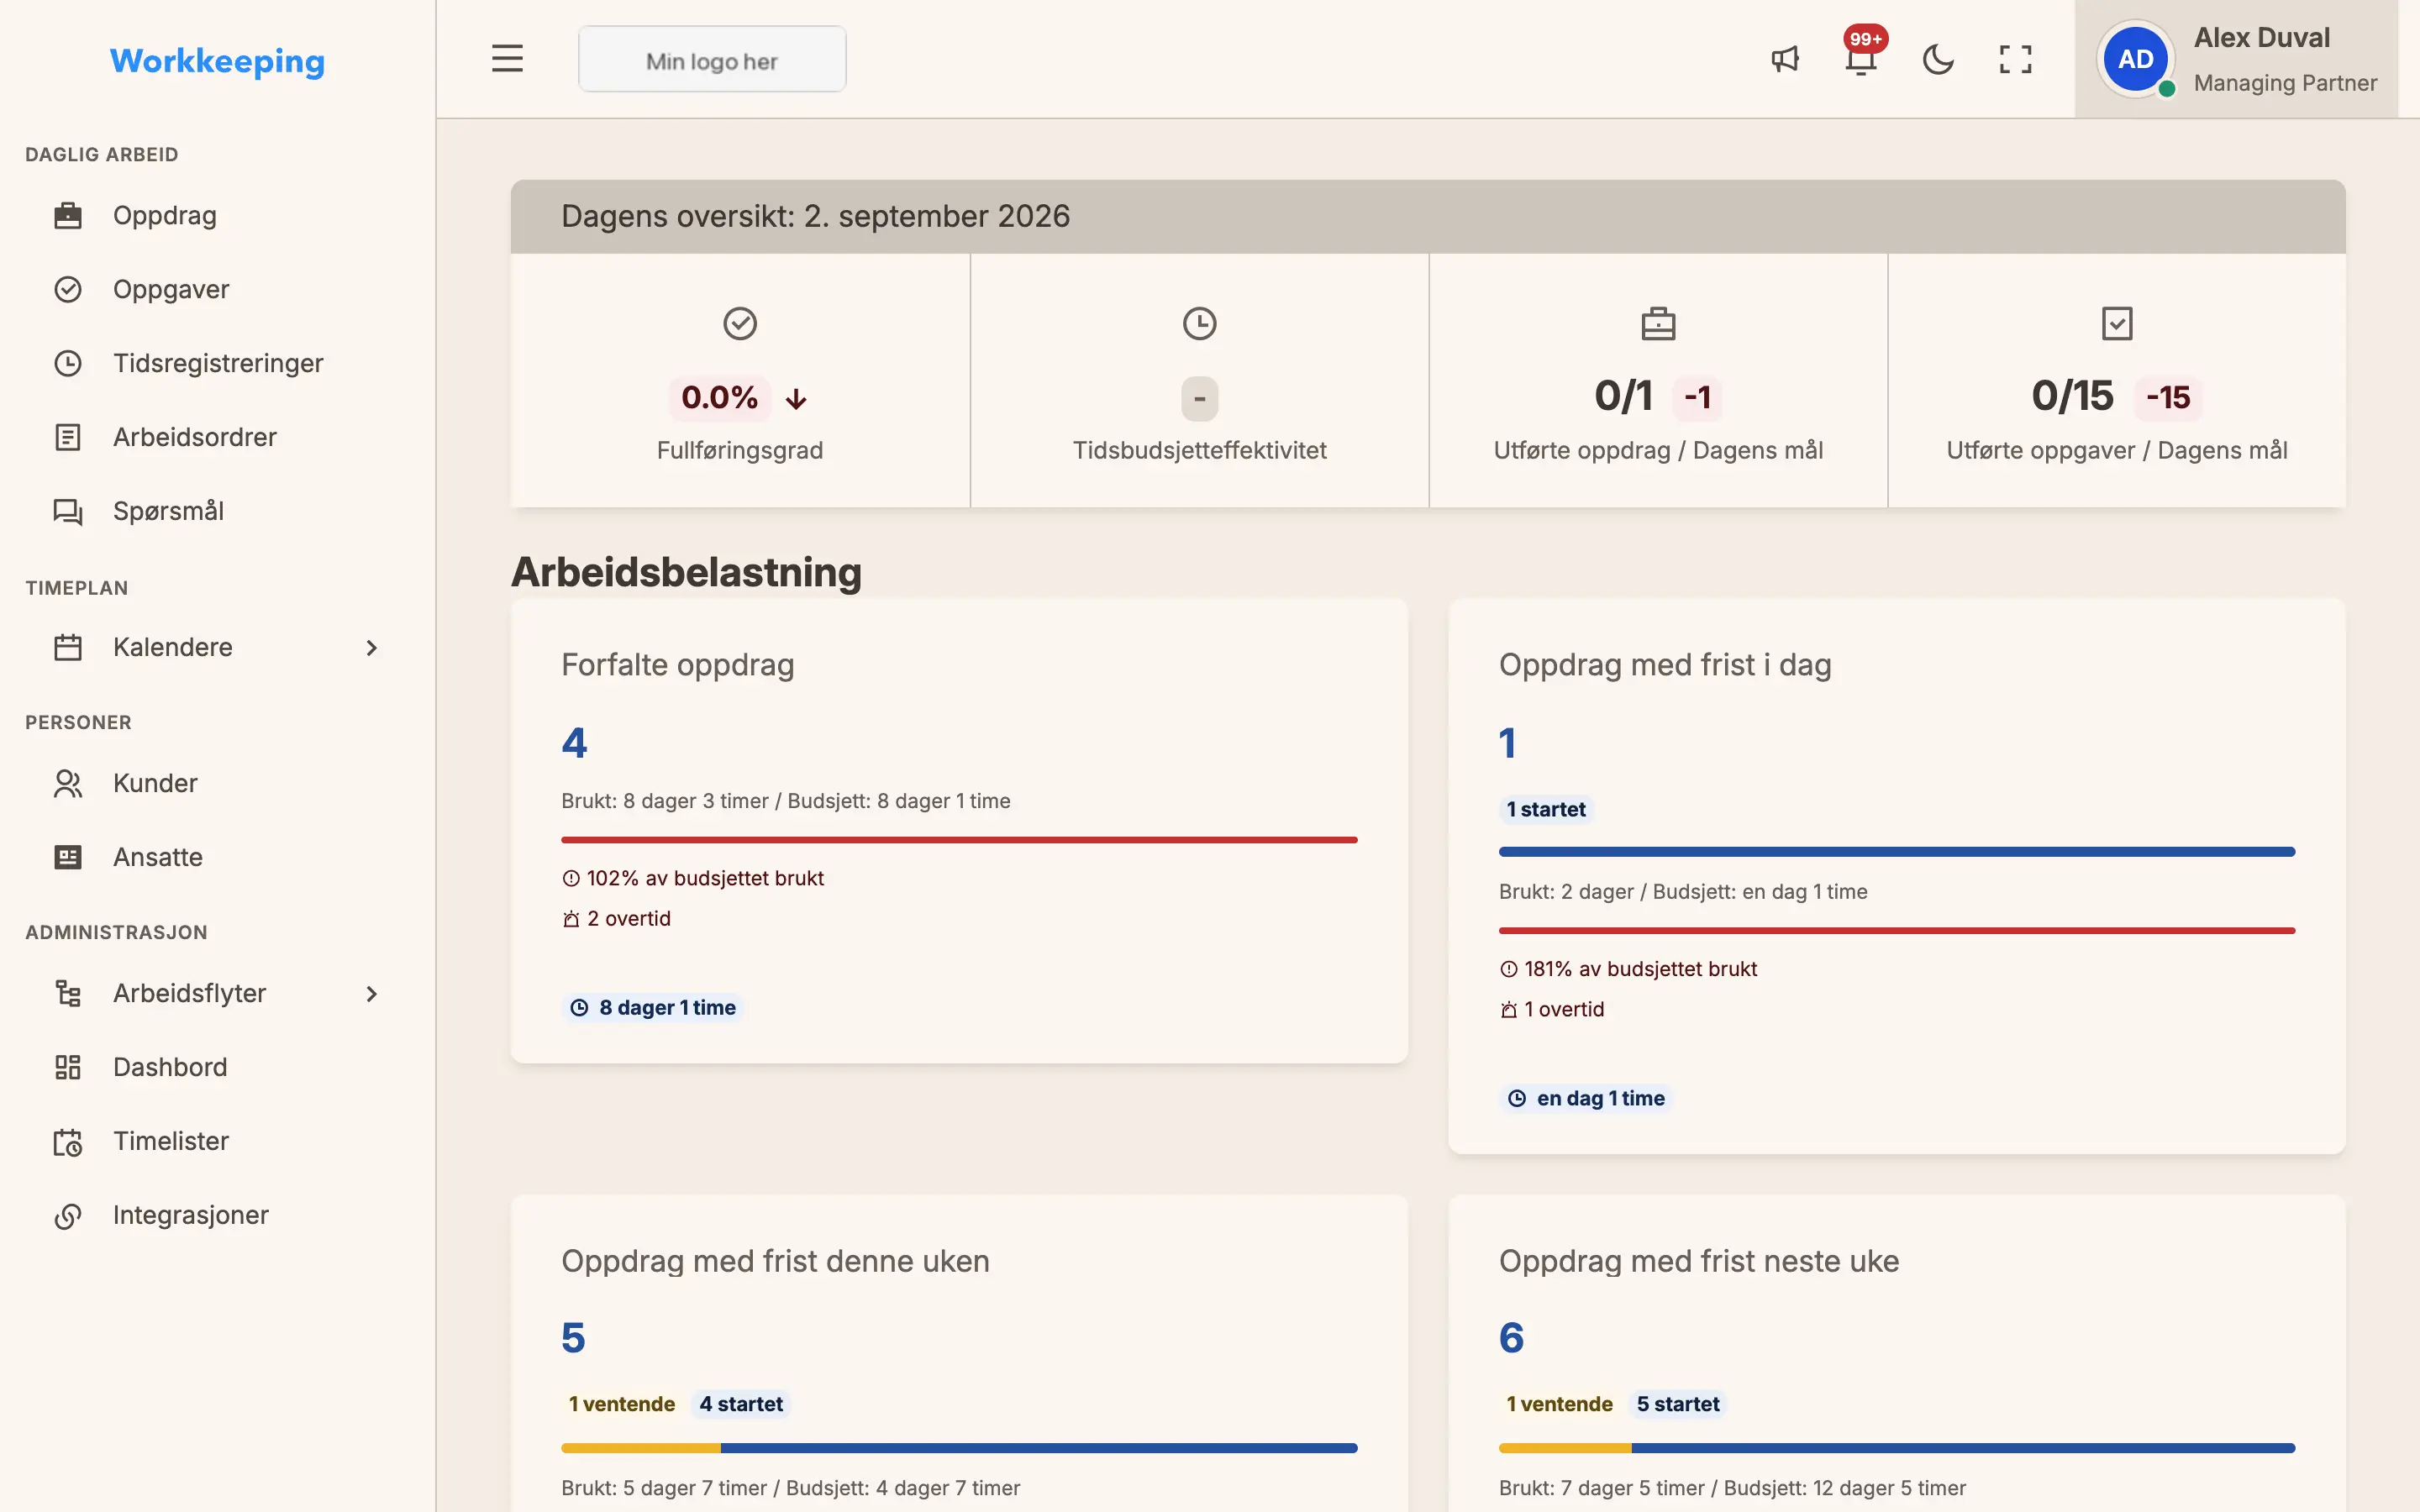Open the announcements megaphone icon
Screen dimensions: 2420x1512
[1785, 59]
